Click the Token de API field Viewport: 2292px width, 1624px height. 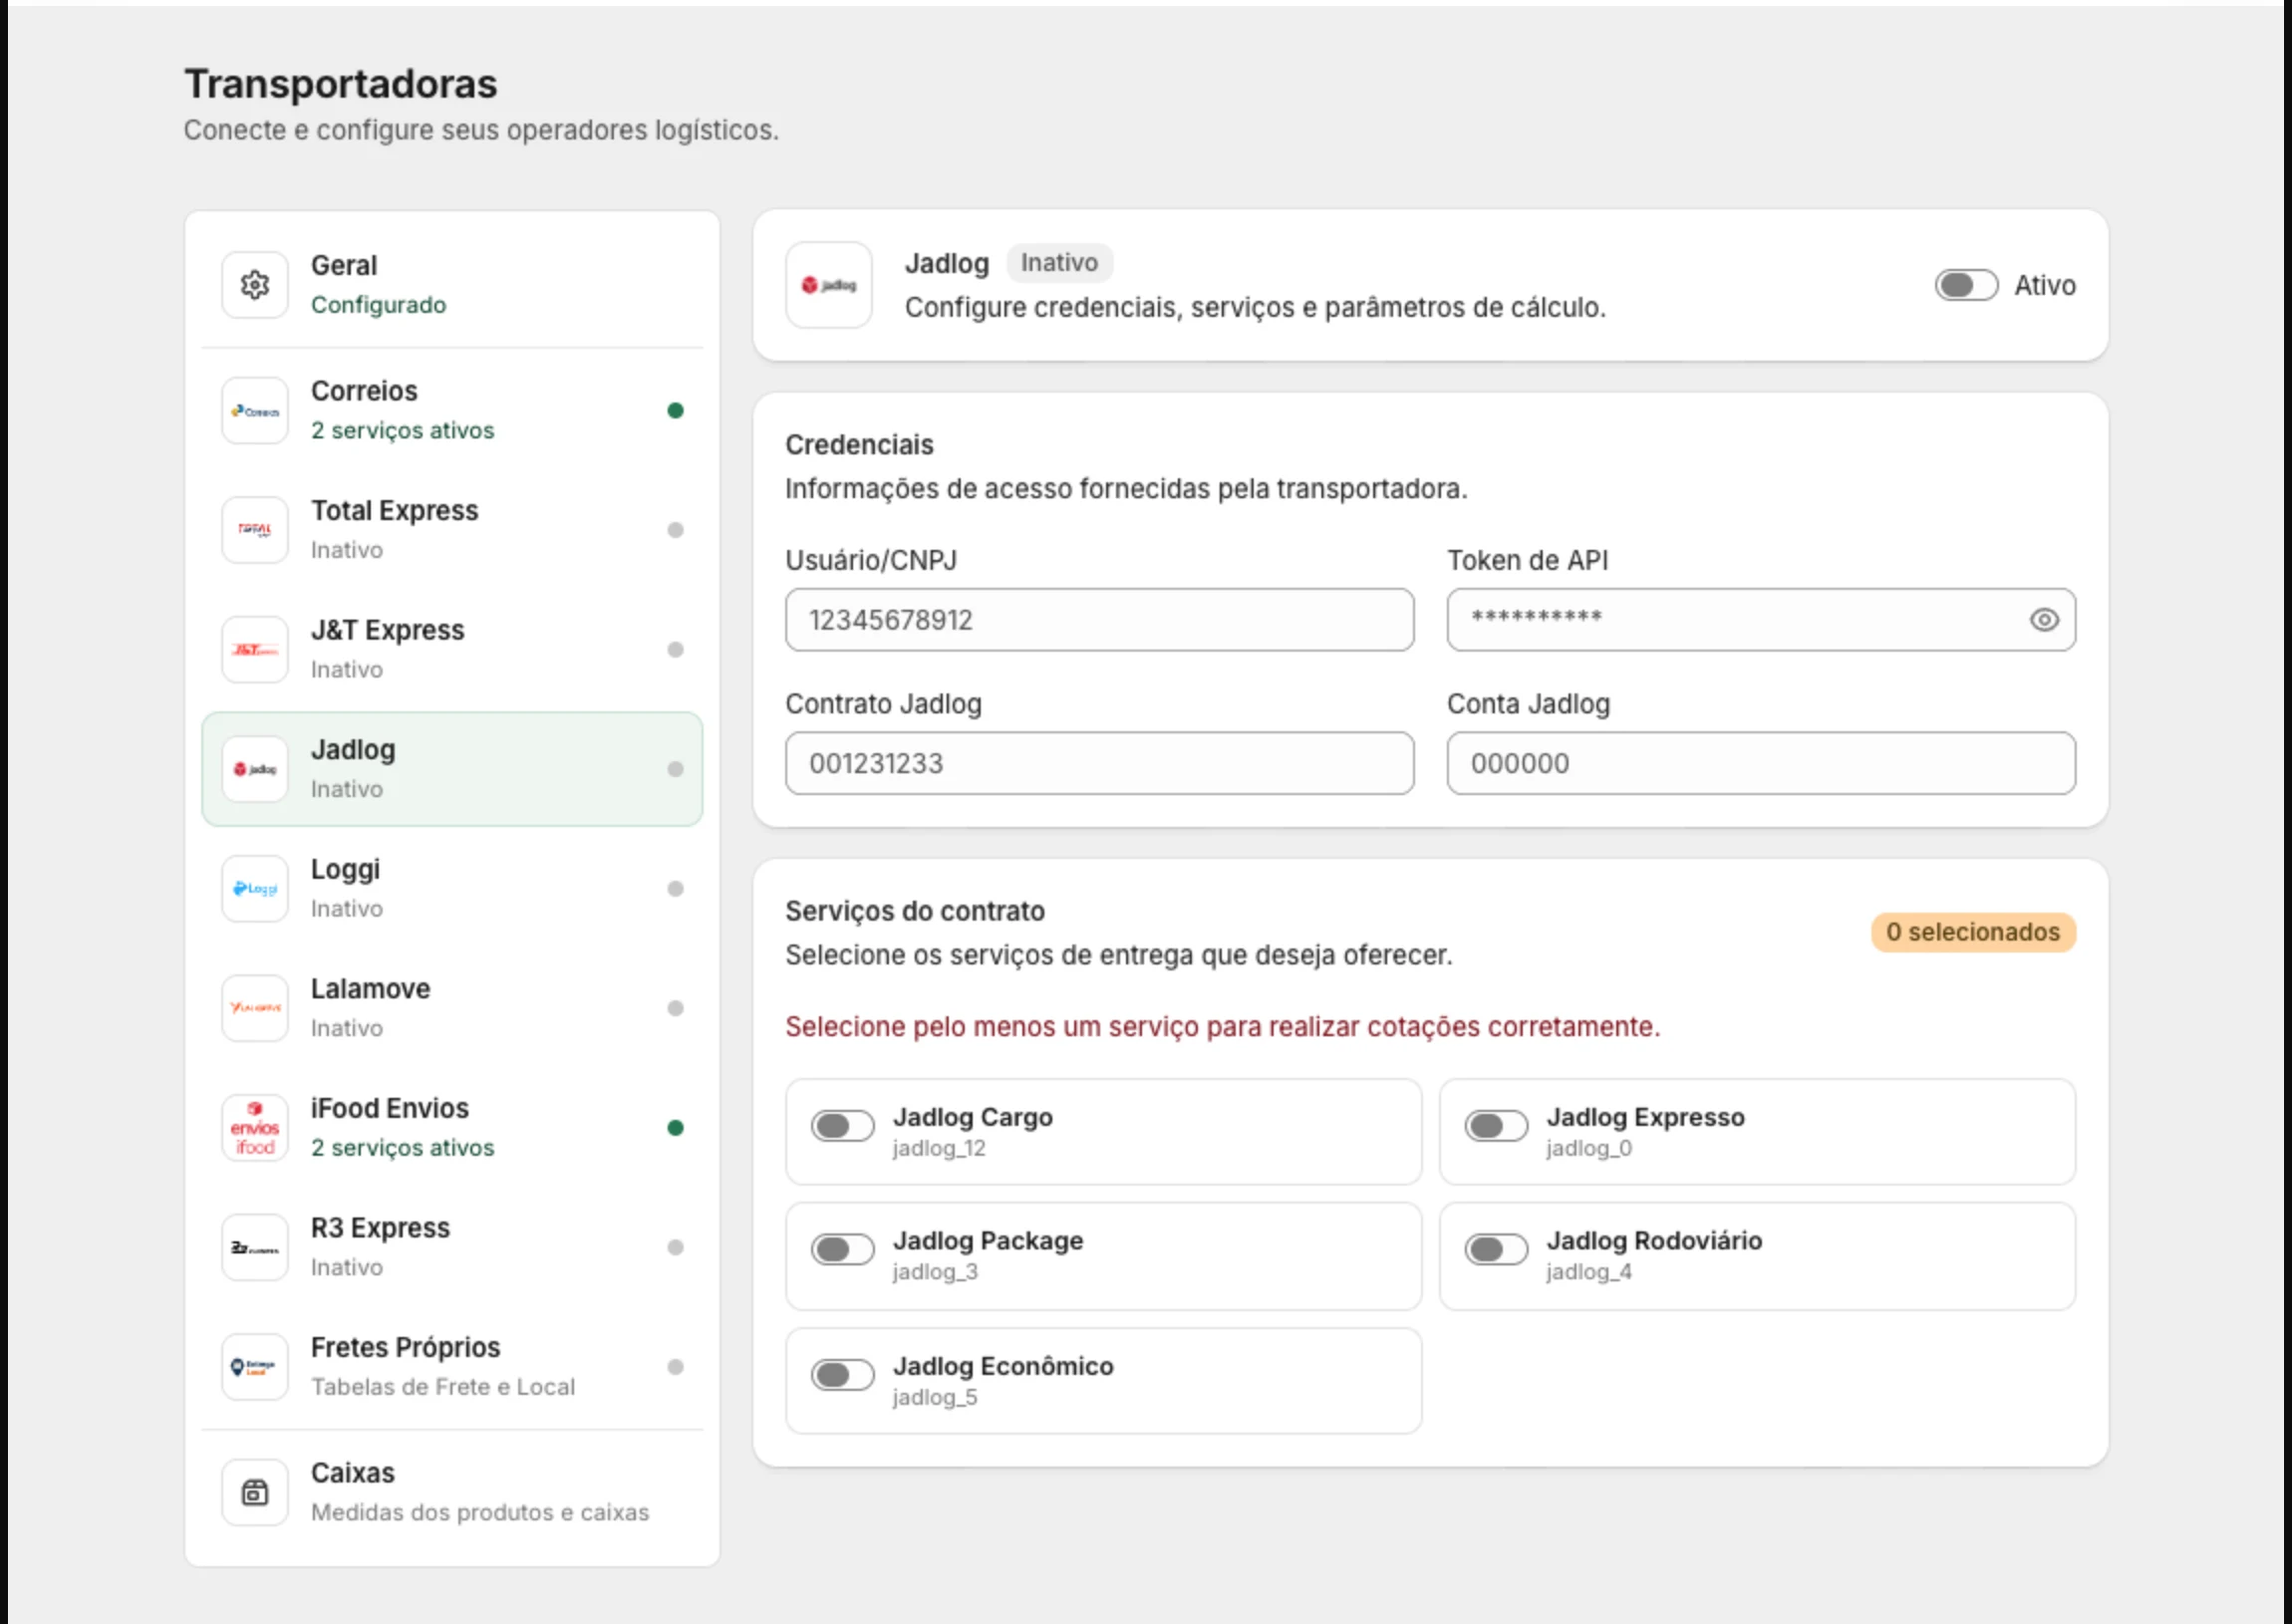[1761, 620]
